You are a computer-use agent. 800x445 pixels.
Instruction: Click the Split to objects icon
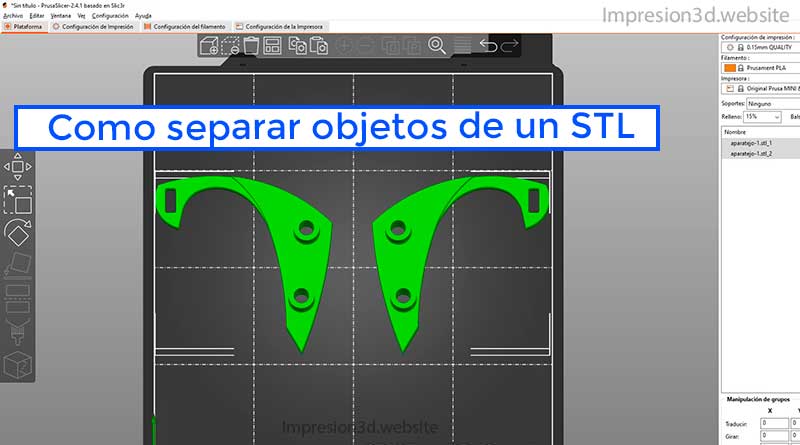point(391,46)
